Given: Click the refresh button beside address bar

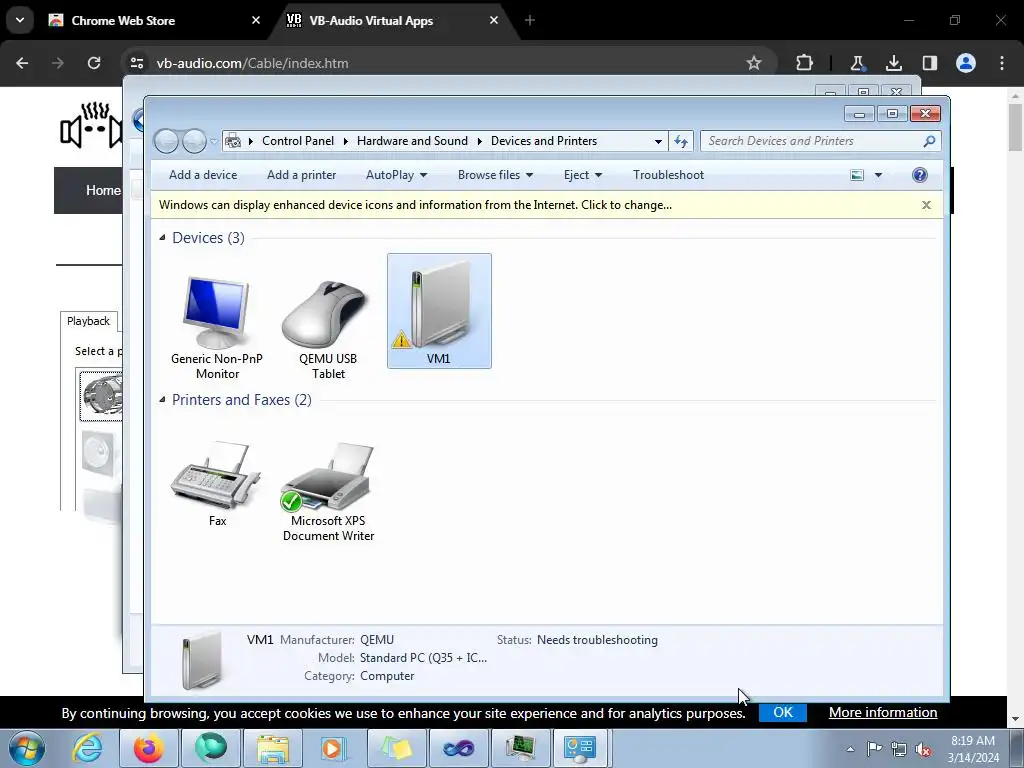Looking at the screenshot, I should tap(680, 141).
